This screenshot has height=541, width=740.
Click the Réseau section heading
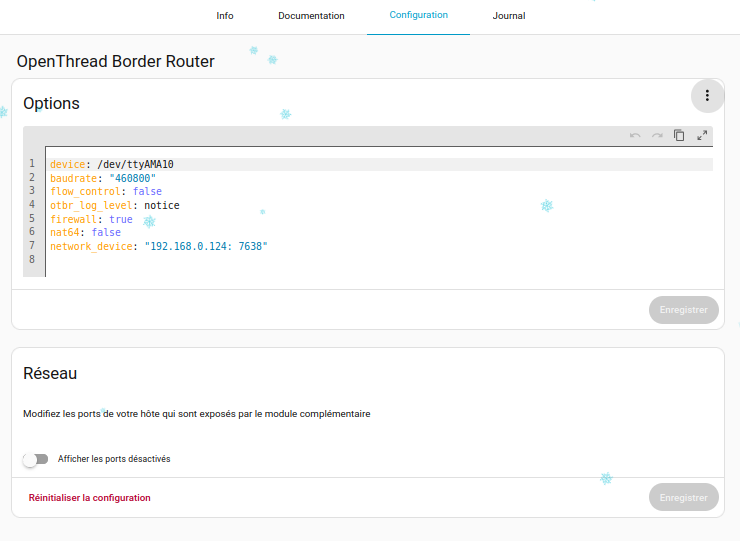click(x=50, y=373)
